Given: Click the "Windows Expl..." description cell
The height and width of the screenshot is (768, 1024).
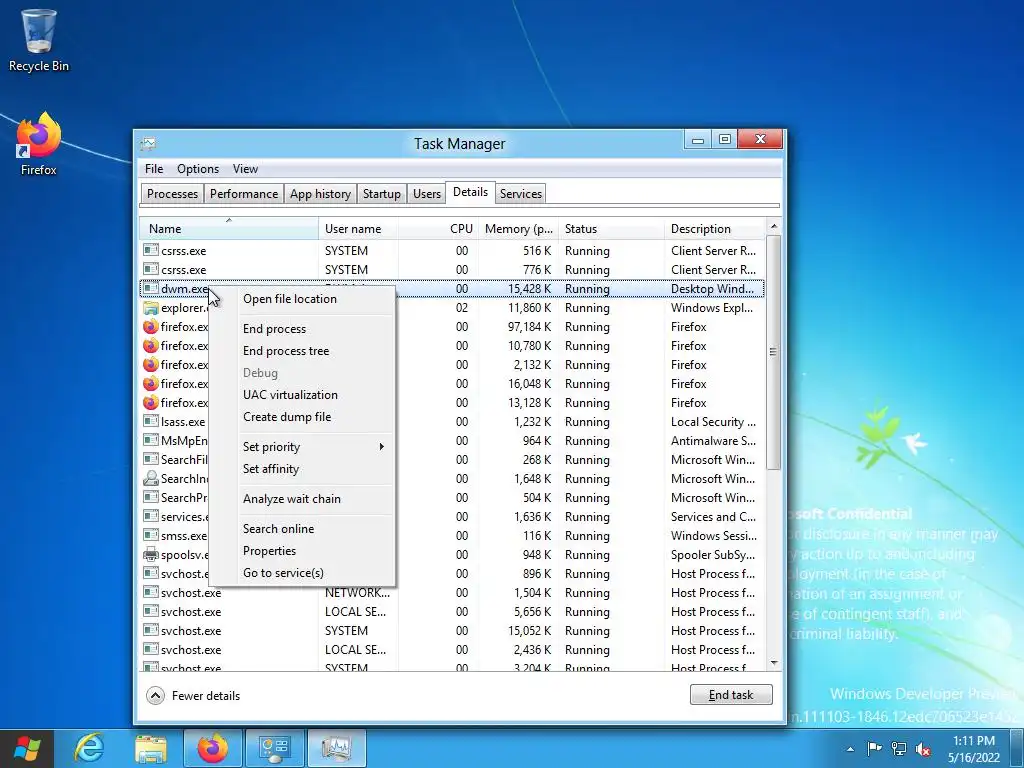Looking at the screenshot, I should click(712, 308).
